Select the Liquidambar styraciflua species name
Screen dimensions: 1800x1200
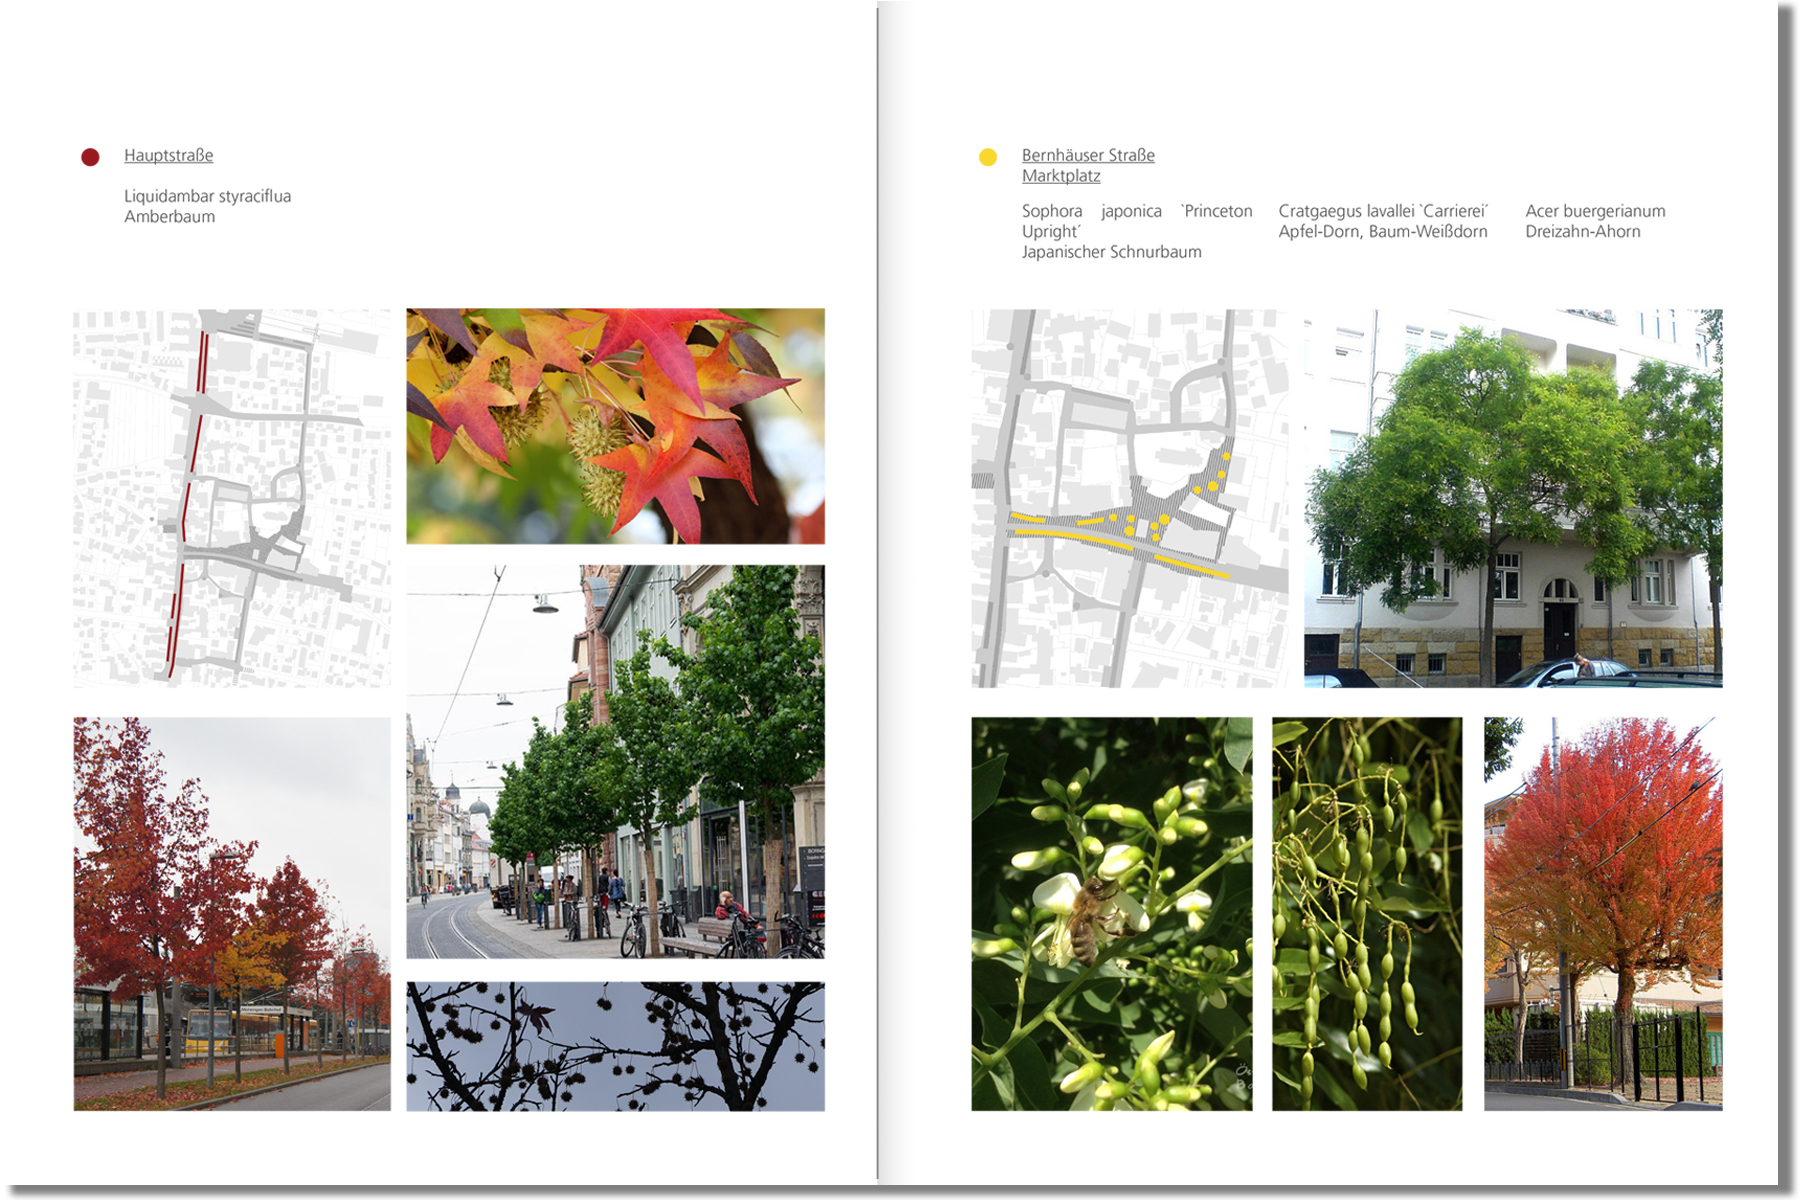pyautogui.click(x=207, y=196)
